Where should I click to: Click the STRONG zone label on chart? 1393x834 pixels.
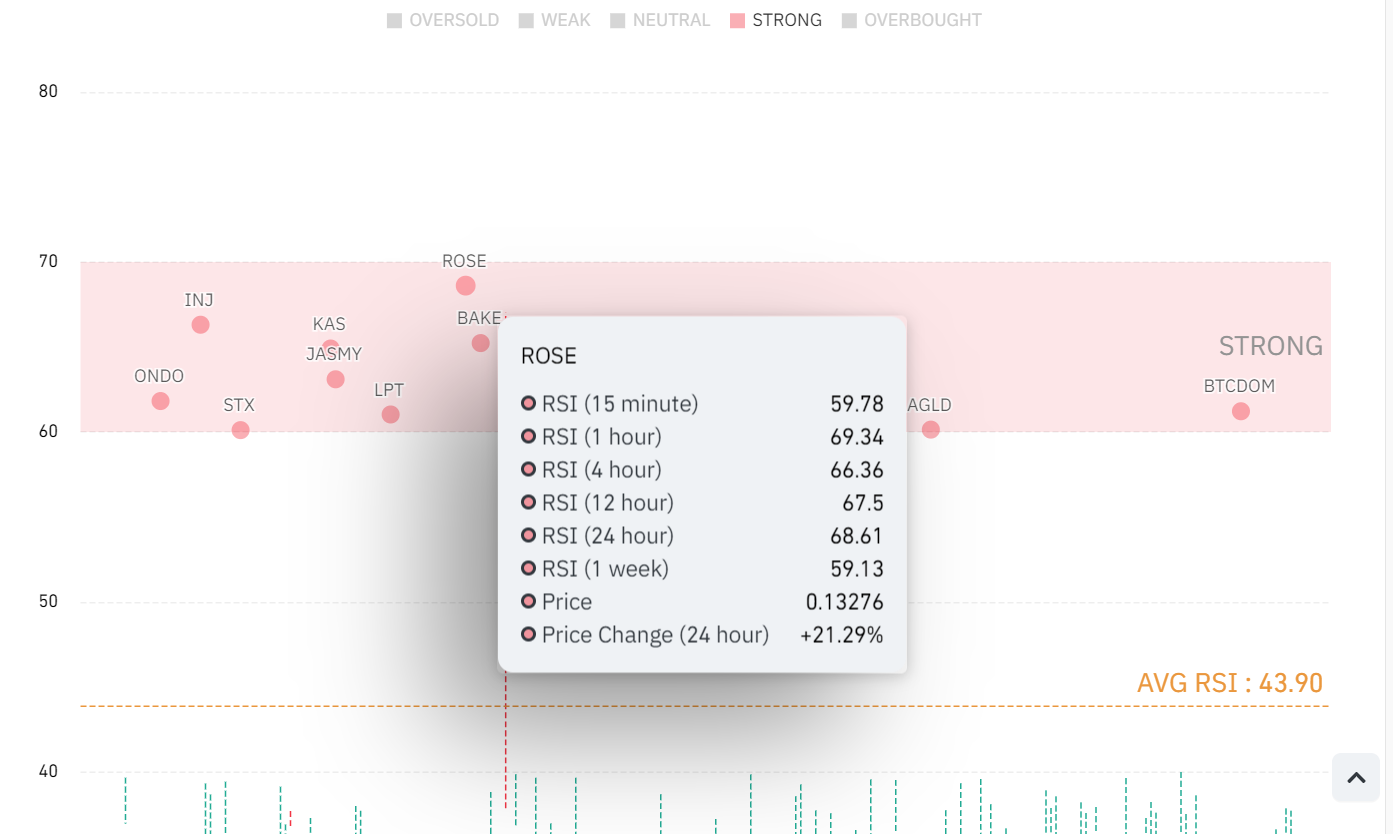coord(1270,346)
